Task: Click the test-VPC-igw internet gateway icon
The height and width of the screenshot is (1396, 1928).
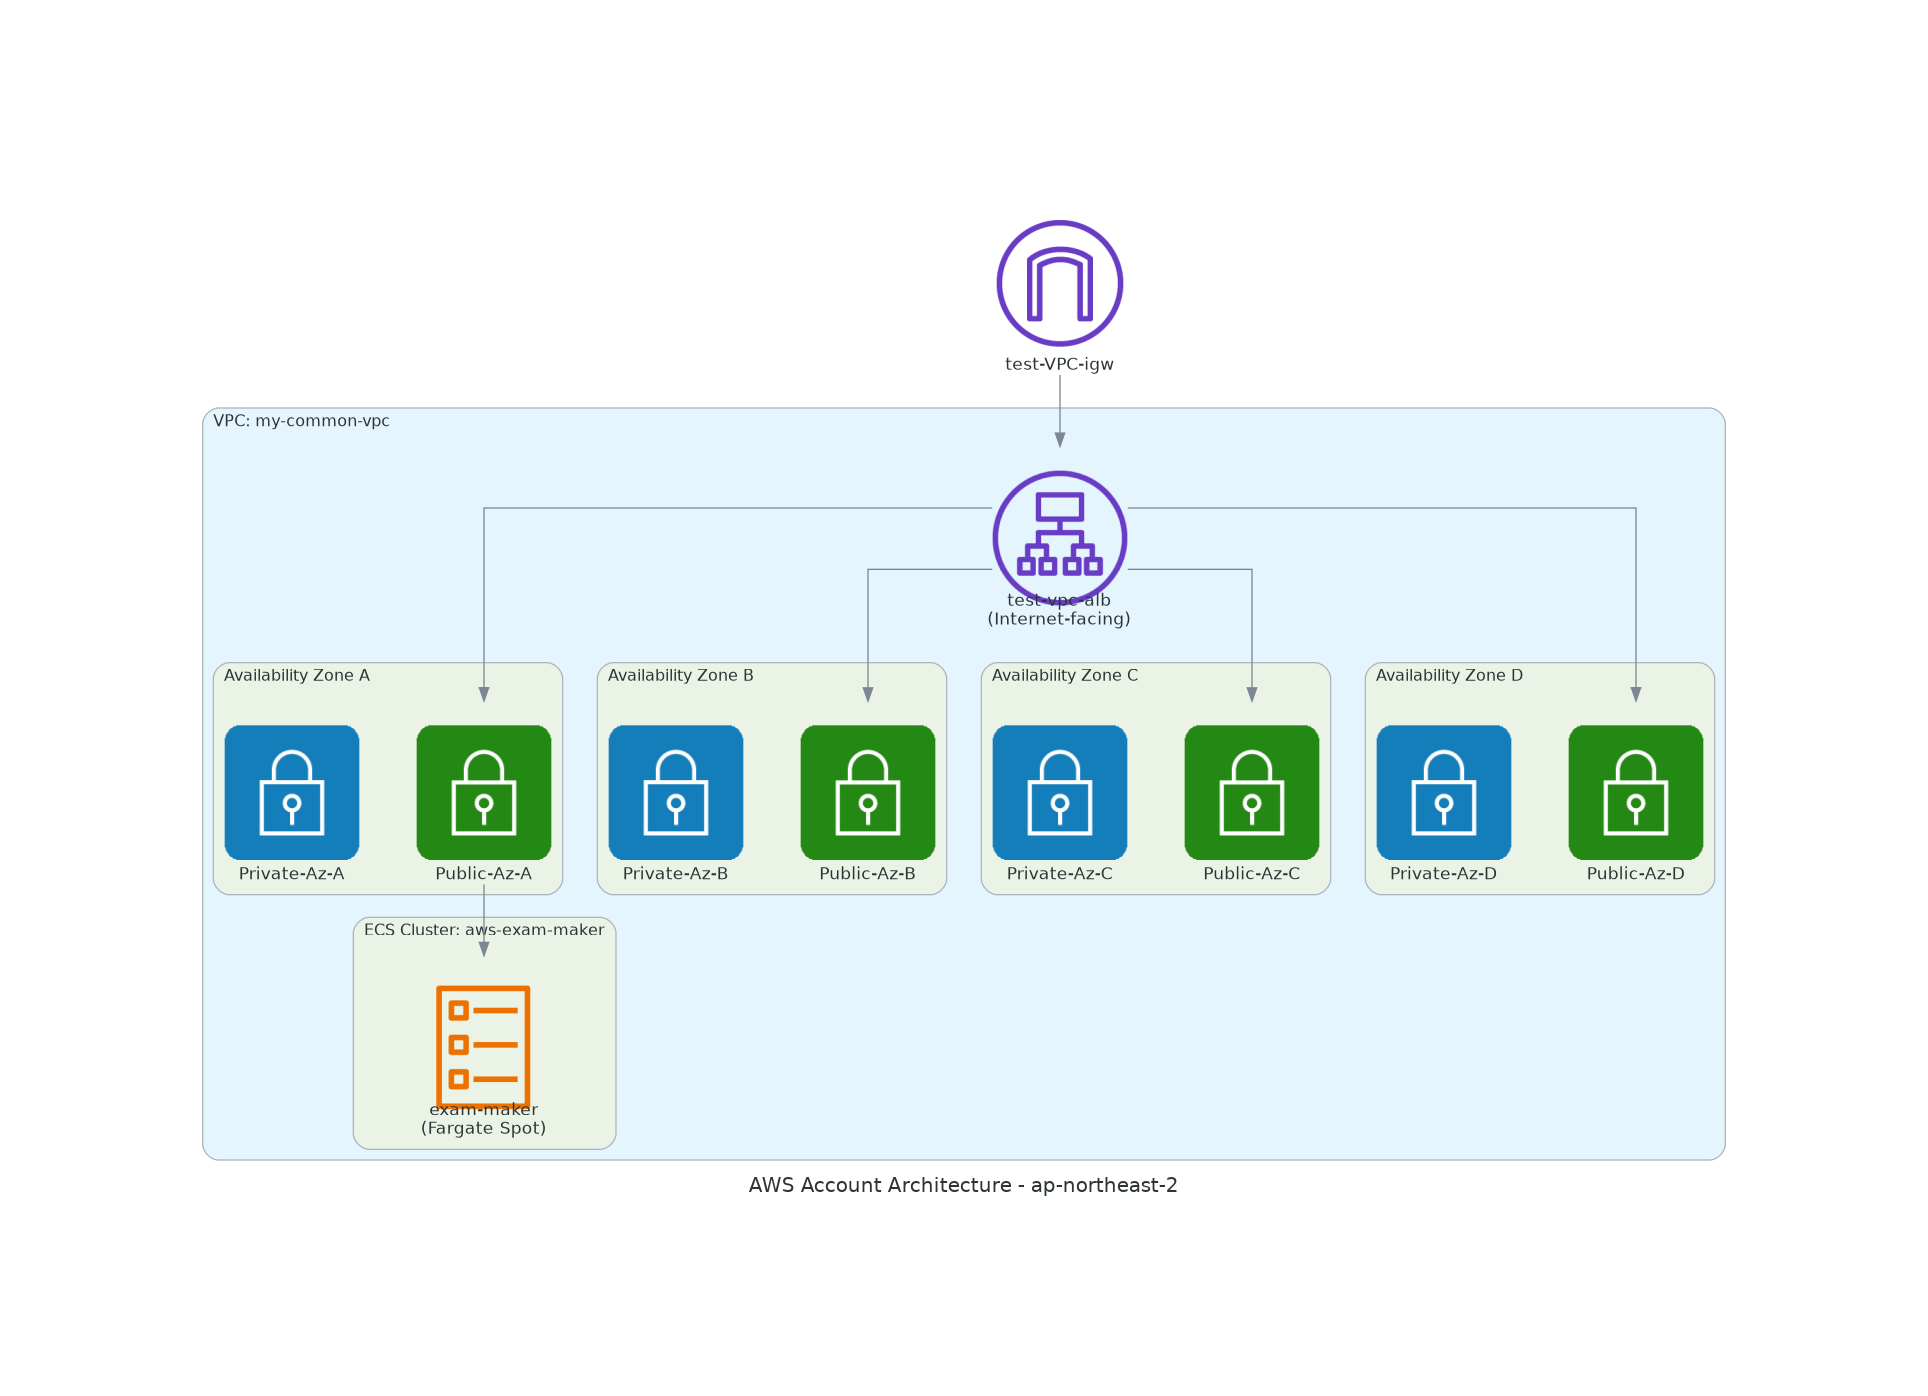Action: 1059,283
